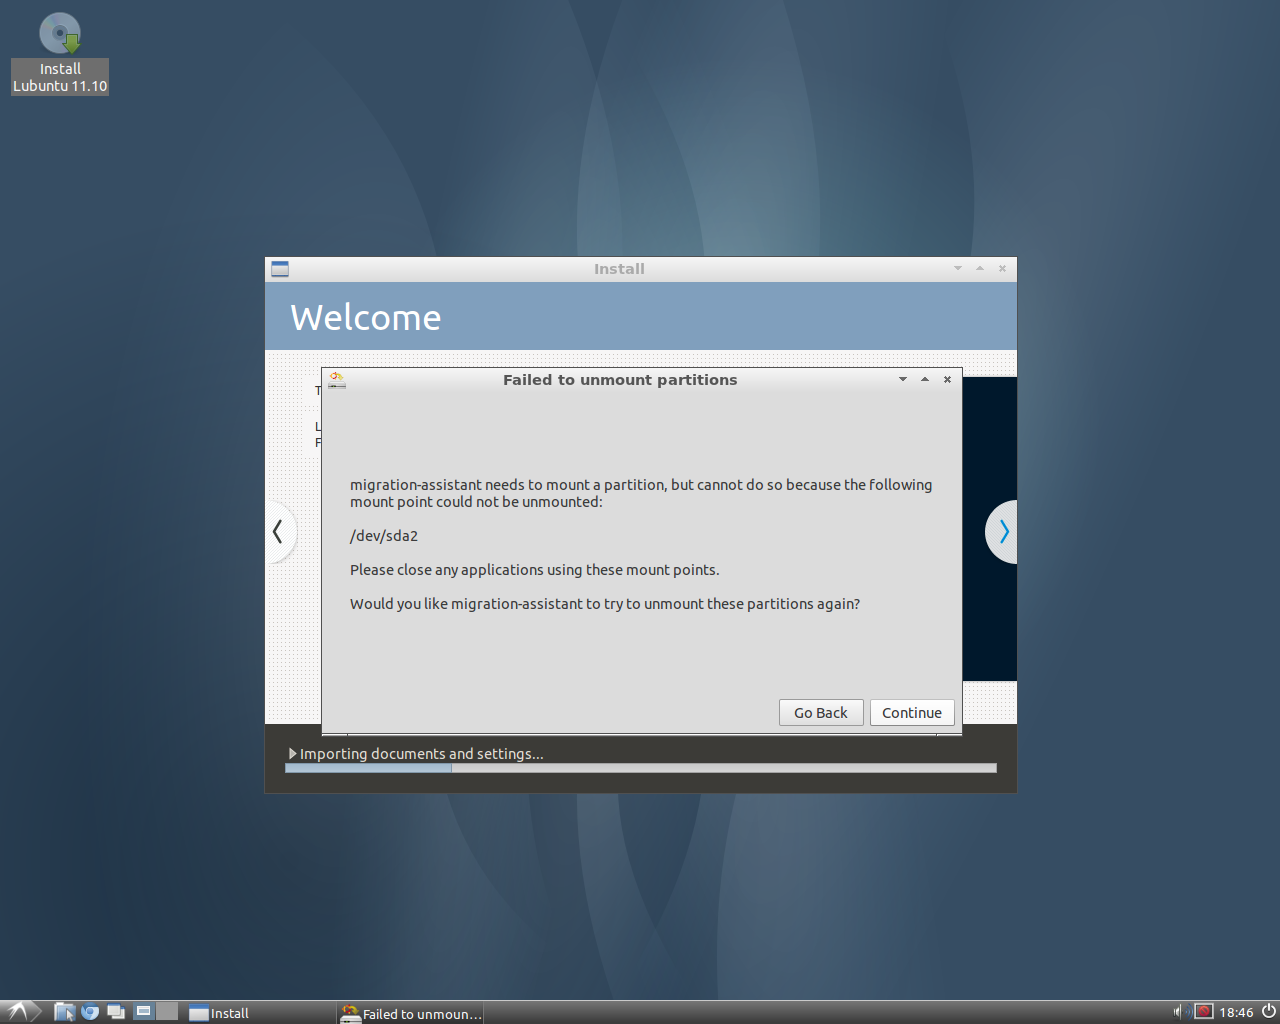Switch to the first workspace in pager
Image resolution: width=1280 pixels, height=1024 pixels.
click(x=144, y=1012)
